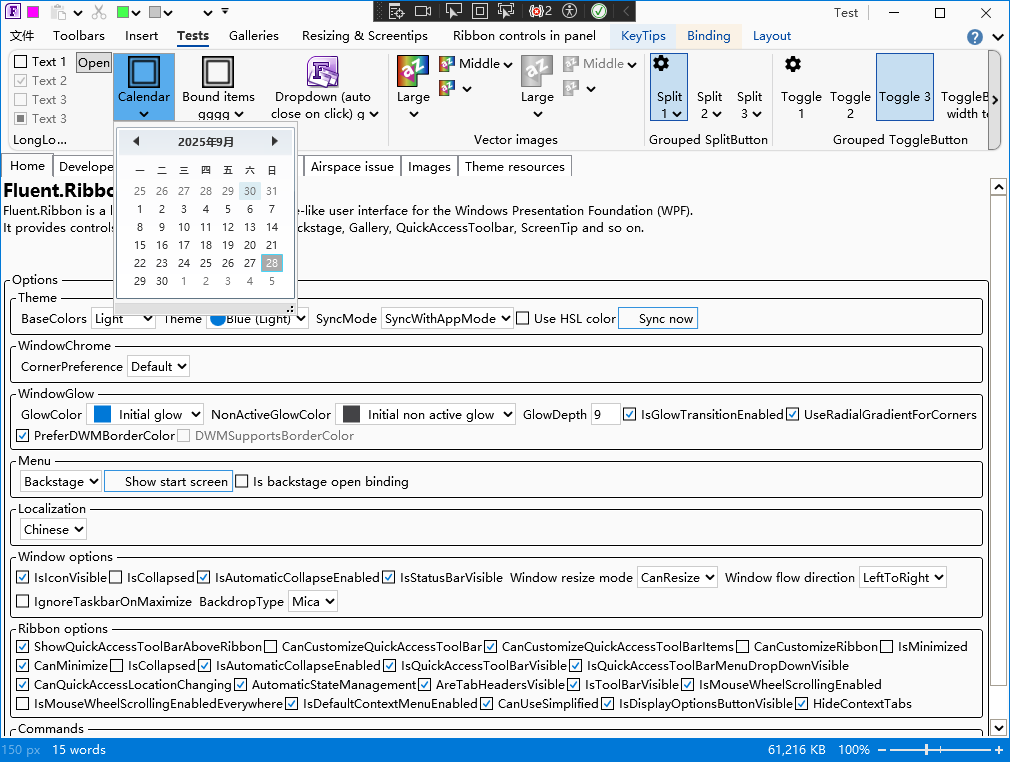The height and width of the screenshot is (762, 1010).
Task: Open the CornerPreference Default dropdown
Action: pos(158,367)
